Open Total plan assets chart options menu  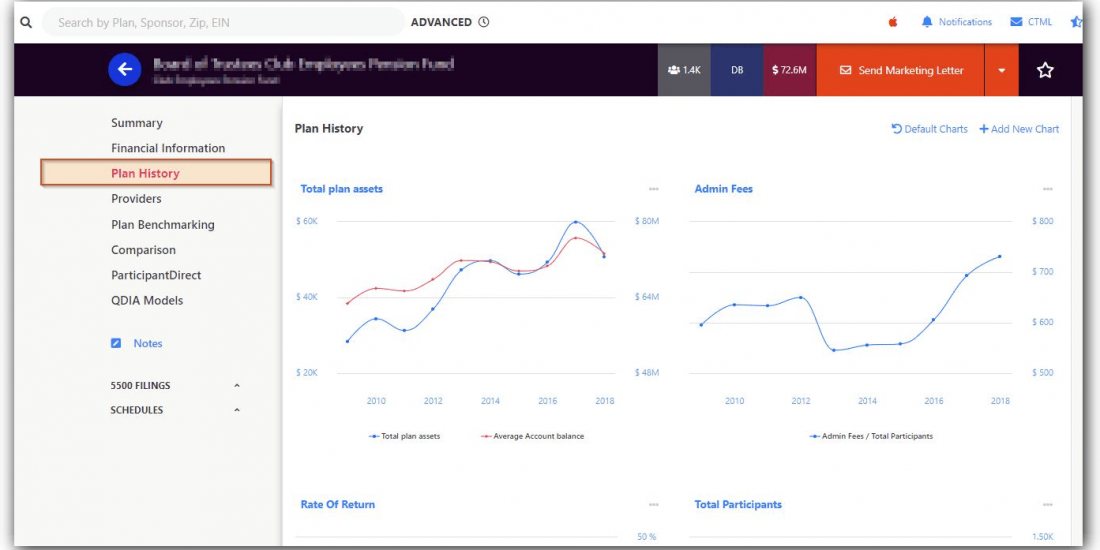pos(653,189)
